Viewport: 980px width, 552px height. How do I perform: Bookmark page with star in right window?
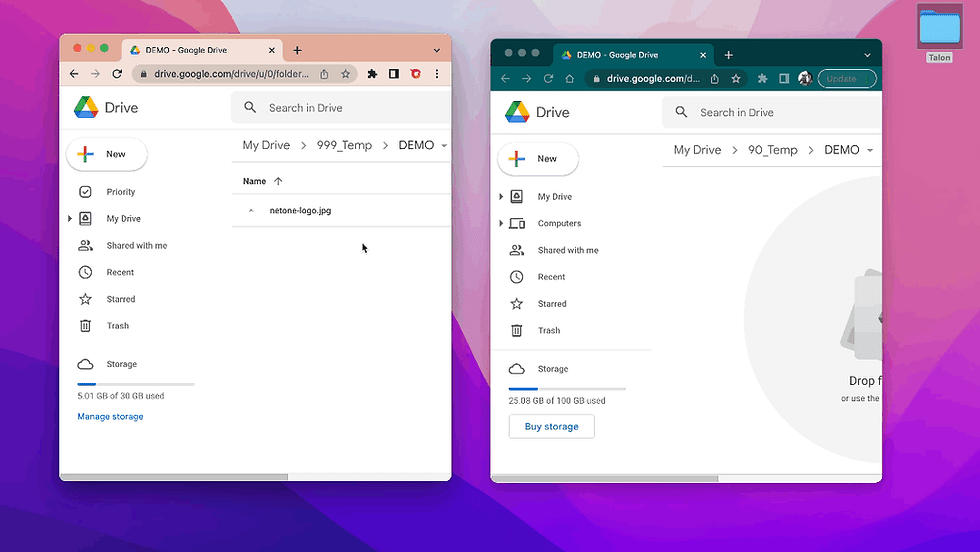[x=736, y=79]
